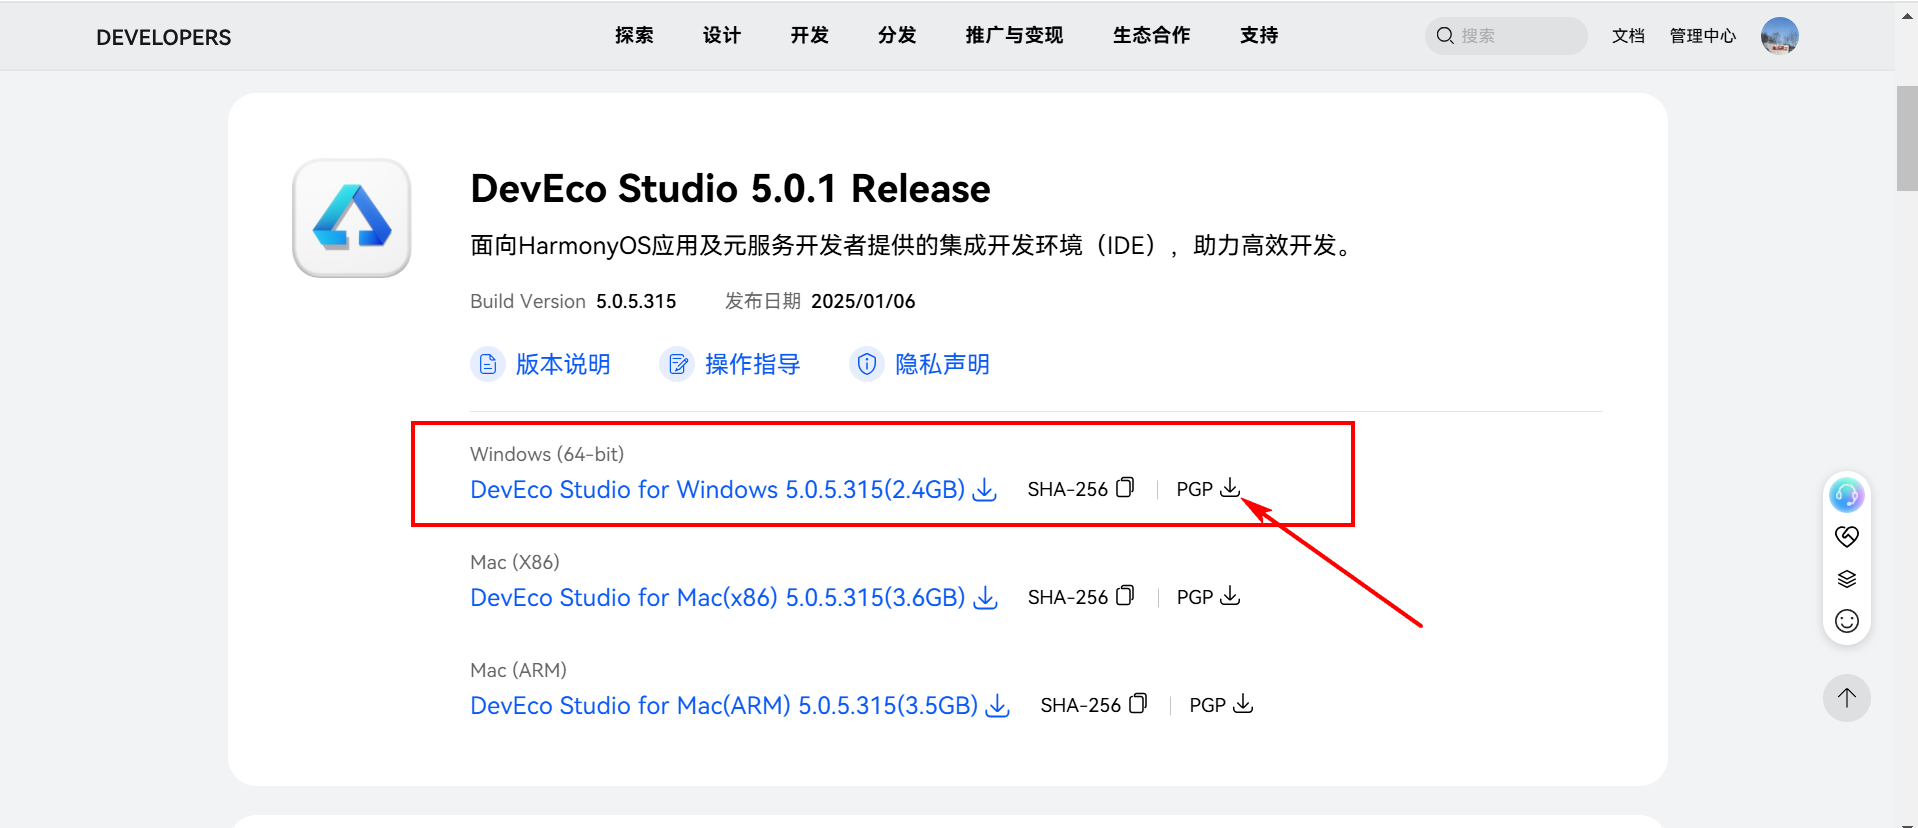Copy SHA-256 for the Mac(ARM) package
1918x828 pixels.
pos(1138,703)
